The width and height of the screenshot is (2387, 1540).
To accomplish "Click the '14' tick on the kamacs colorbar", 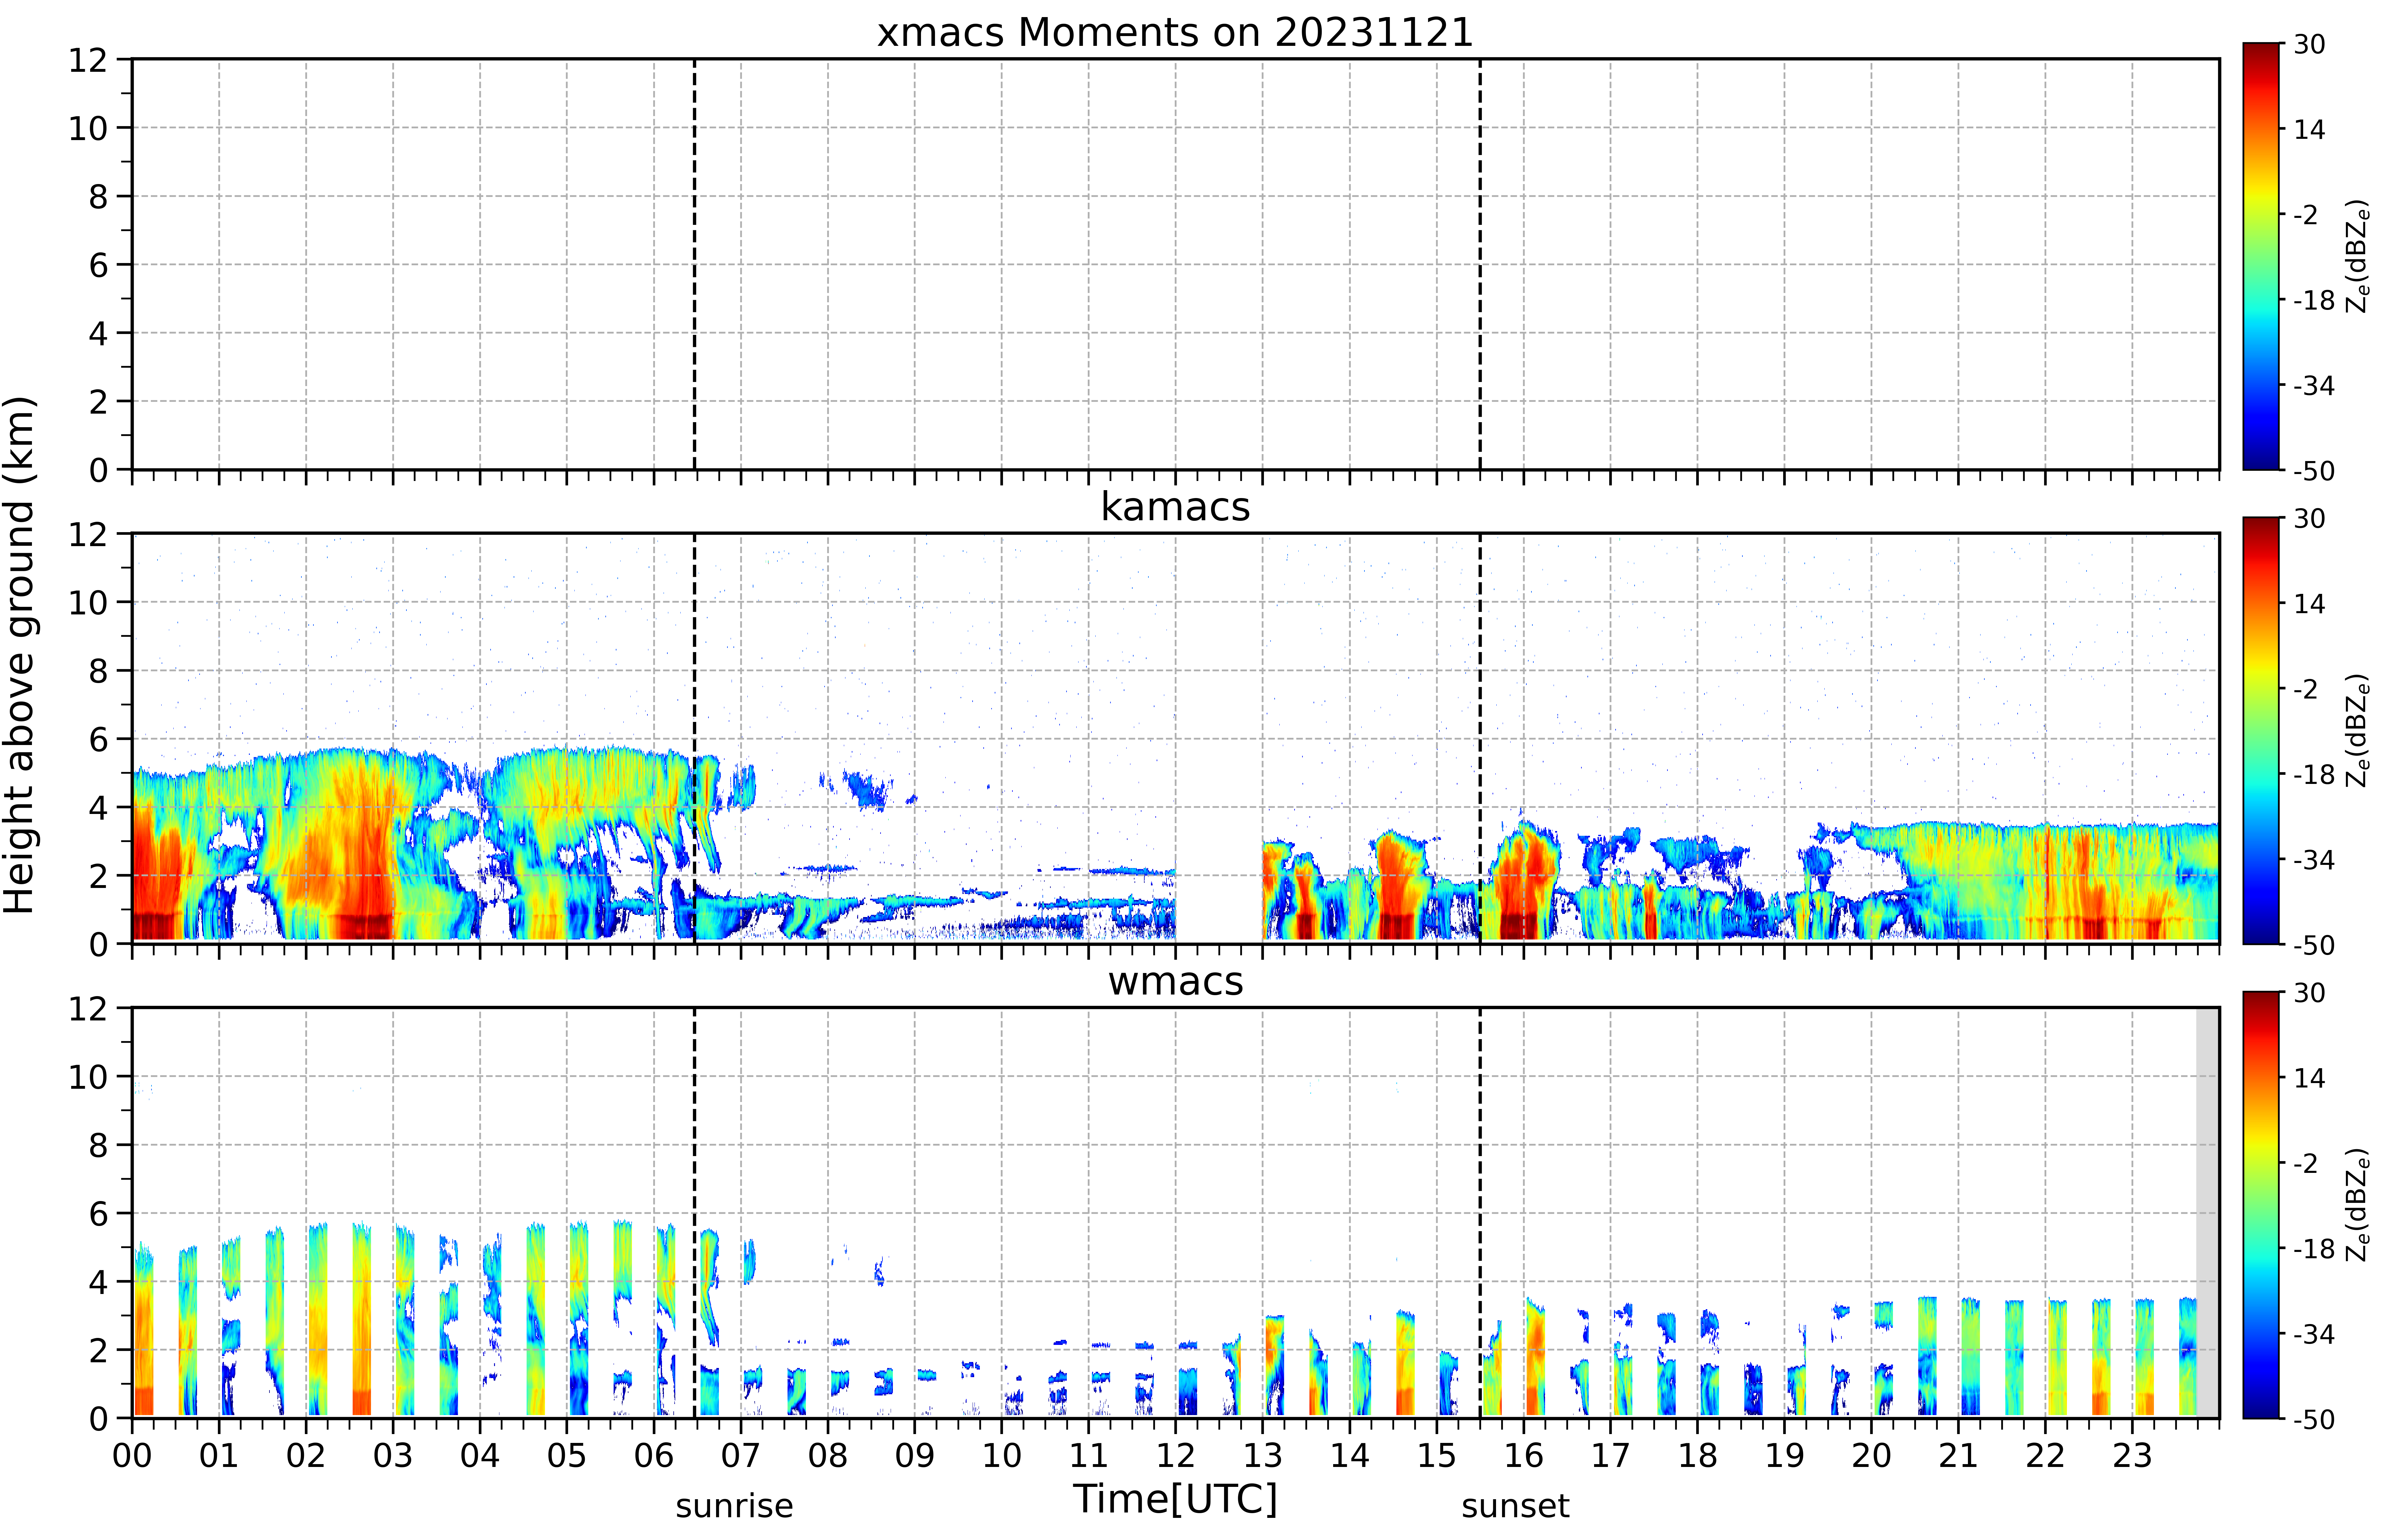I will pyautogui.click(x=2309, y=603).
